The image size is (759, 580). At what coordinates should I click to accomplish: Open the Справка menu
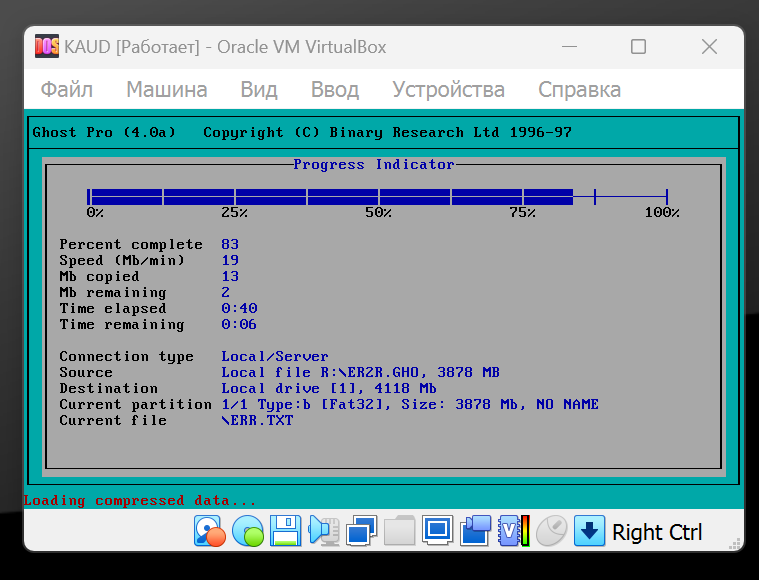[x=579, y=90]
